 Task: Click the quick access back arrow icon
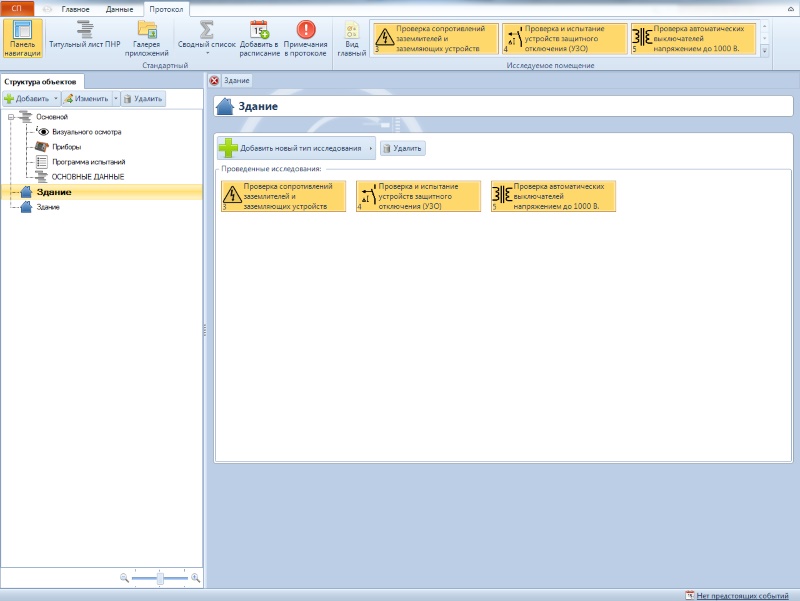tap(47, 9)
